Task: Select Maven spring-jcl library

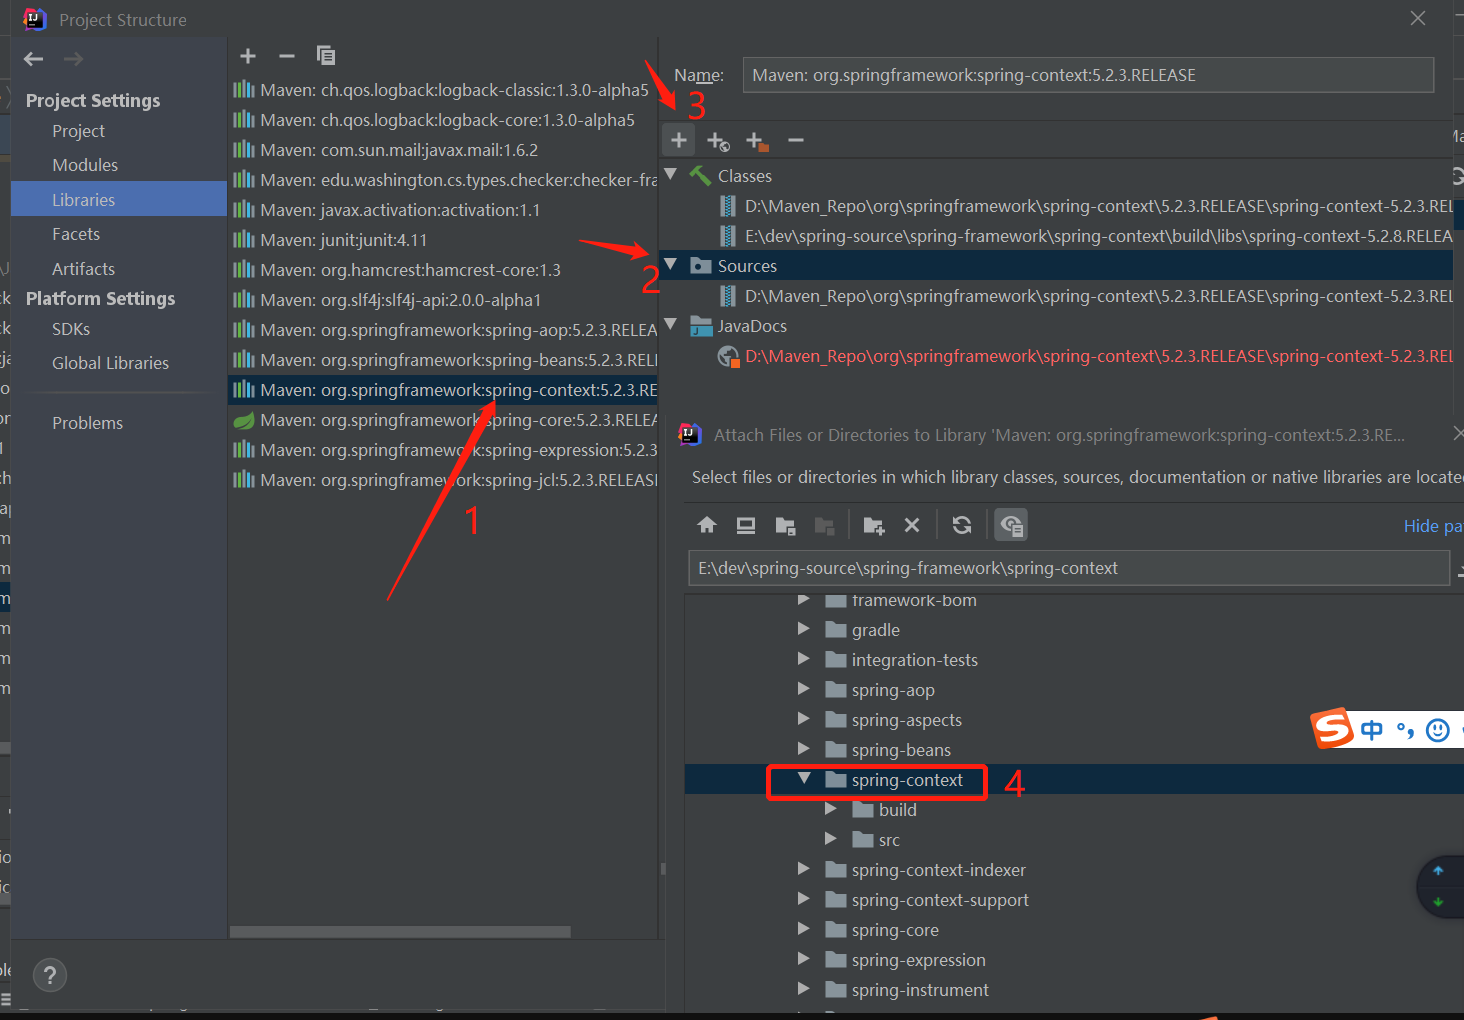Action: click(x=444, y=480)
